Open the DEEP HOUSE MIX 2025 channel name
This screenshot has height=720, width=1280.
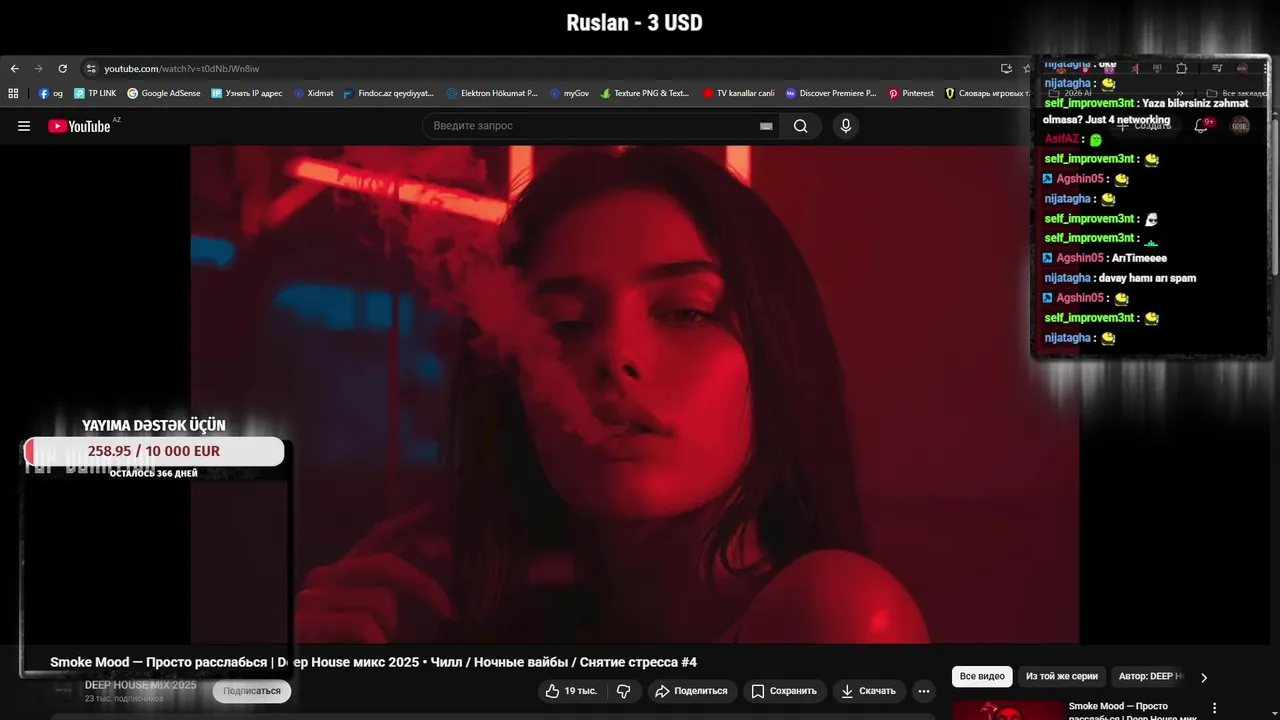[141, 685]
